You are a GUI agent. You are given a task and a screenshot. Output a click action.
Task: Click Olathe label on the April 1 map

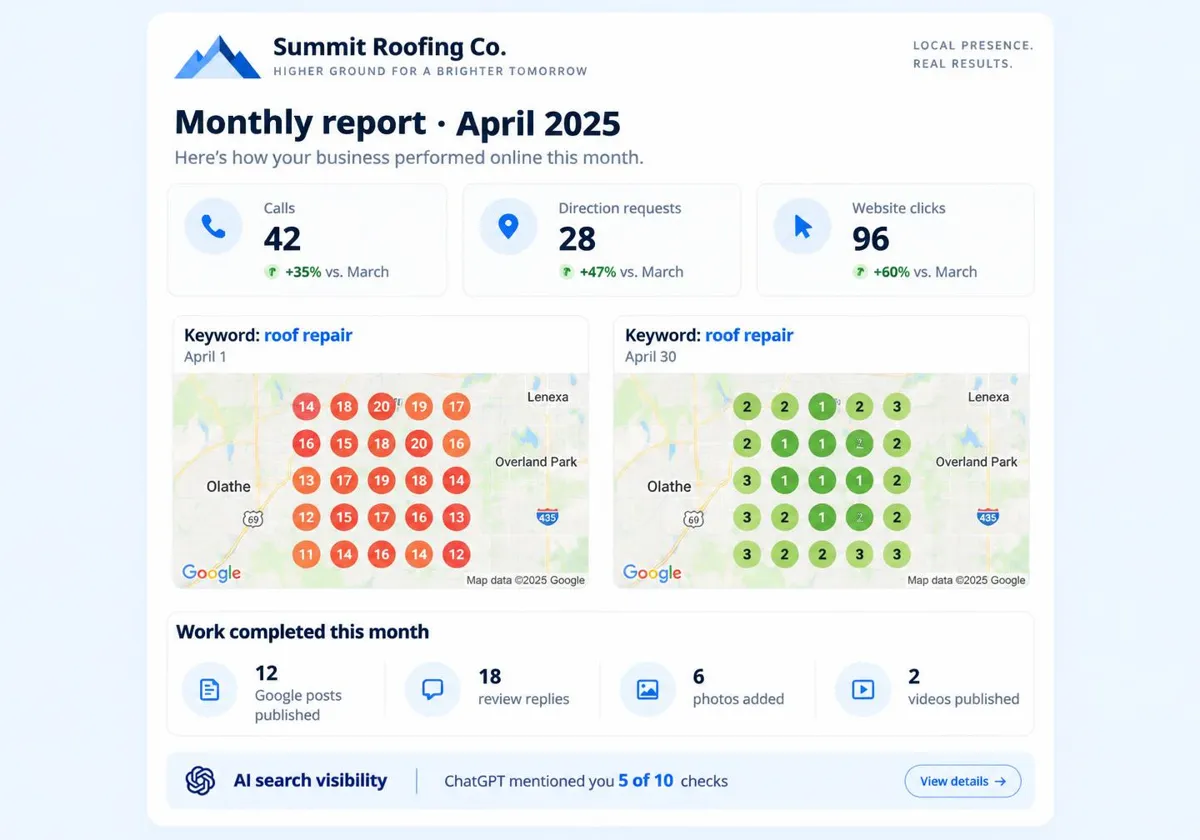pyautogui.click(x=228, y=486)
